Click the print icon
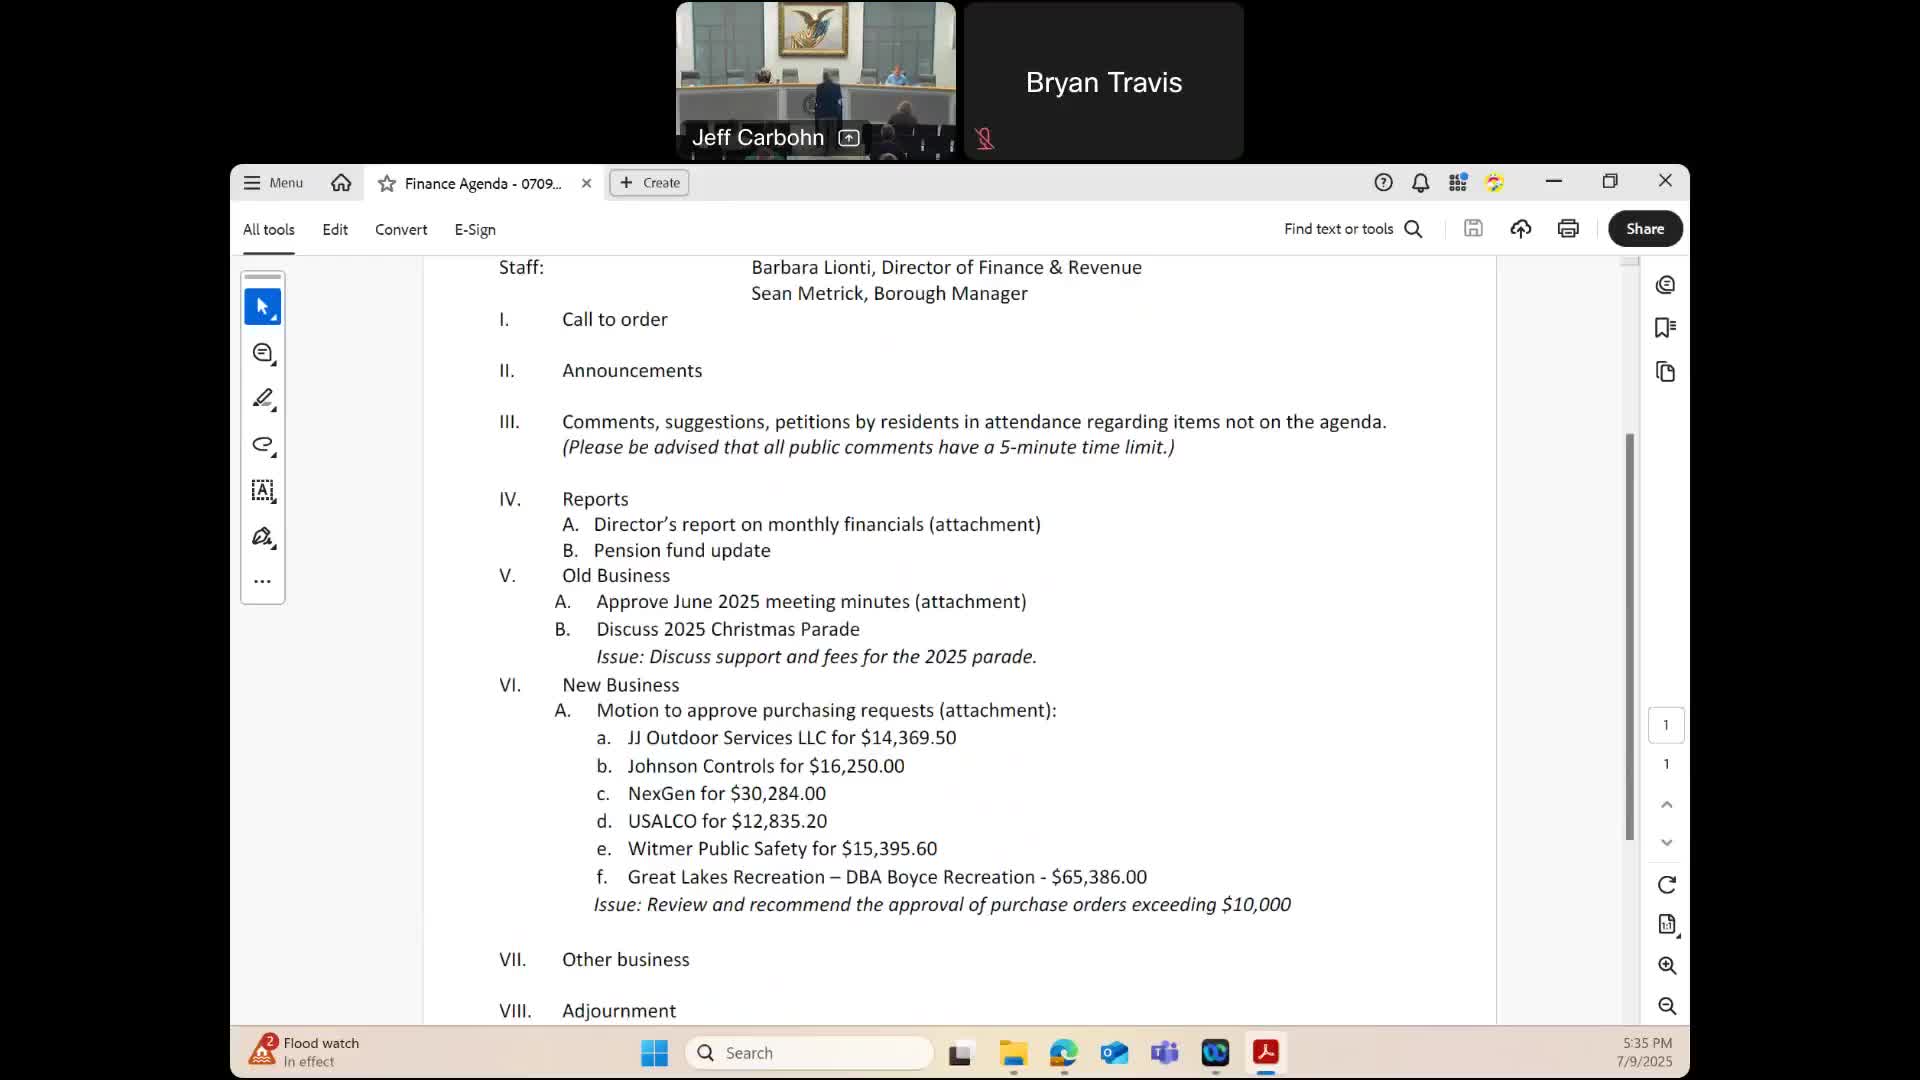1920x1080 pixels. pyautogui.click(x=1568, y=229)
